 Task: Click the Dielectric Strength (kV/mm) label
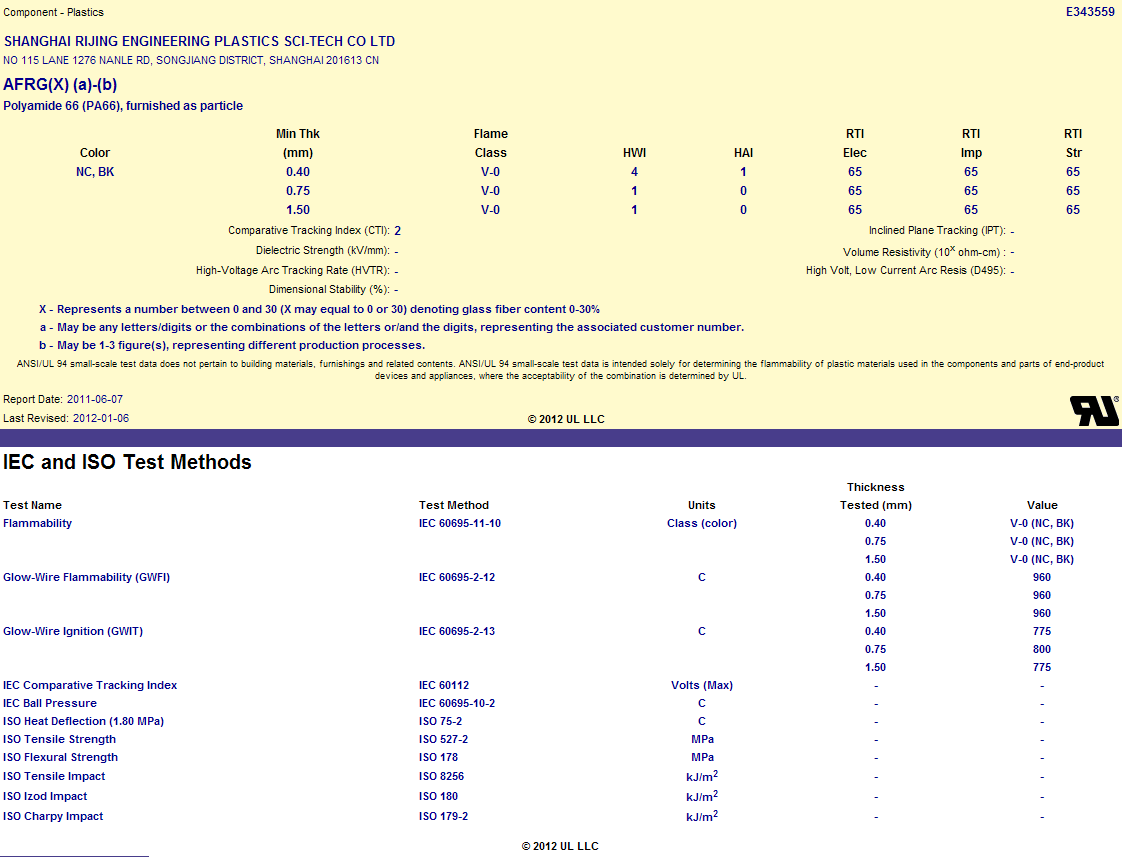(323, 250)
